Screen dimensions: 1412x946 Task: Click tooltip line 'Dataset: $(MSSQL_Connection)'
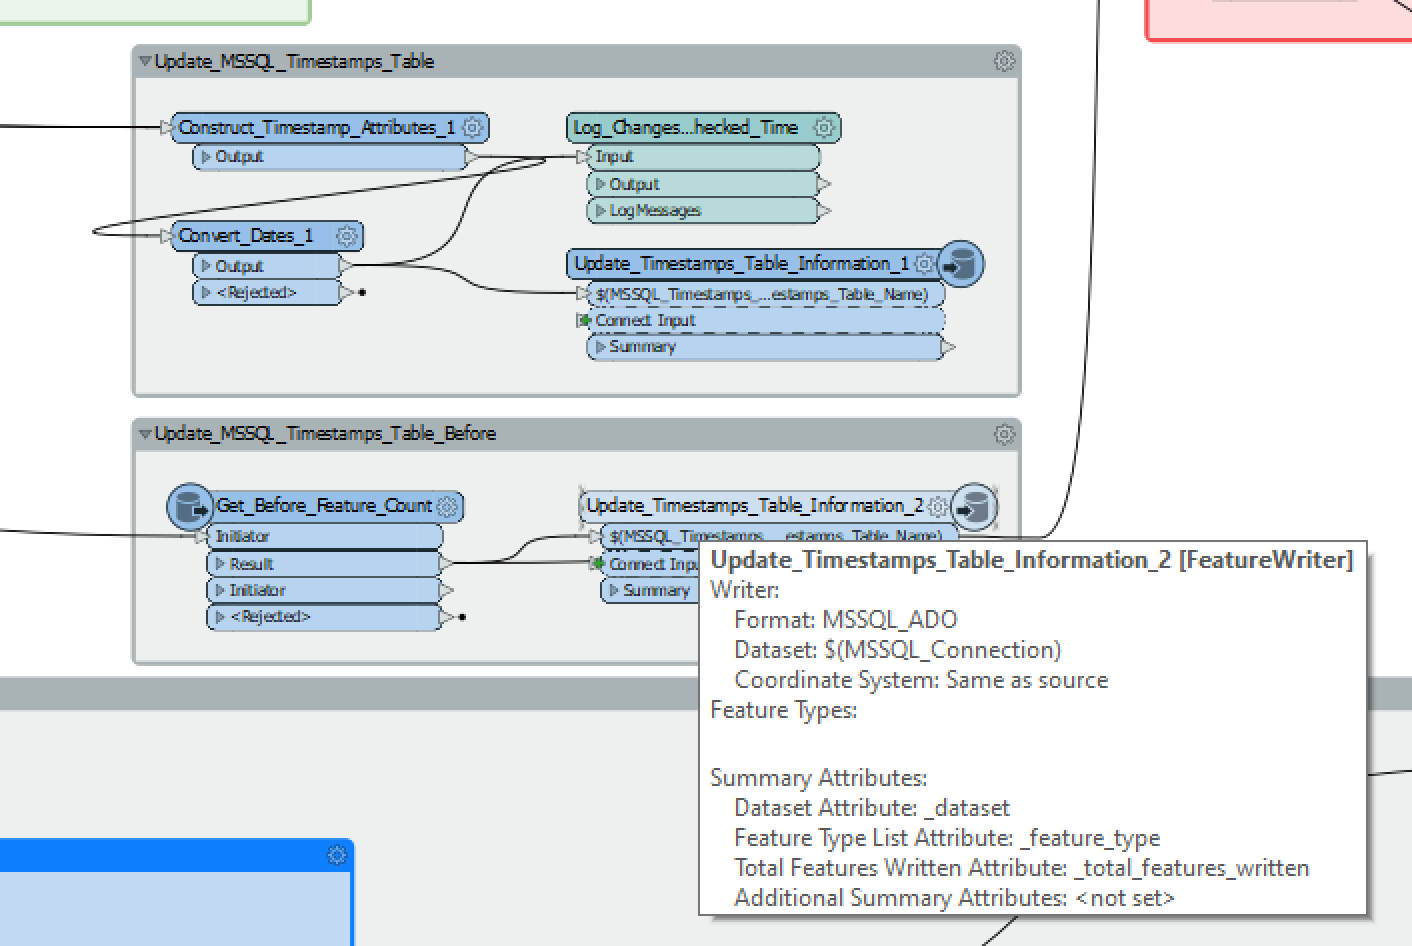[898, 650]
